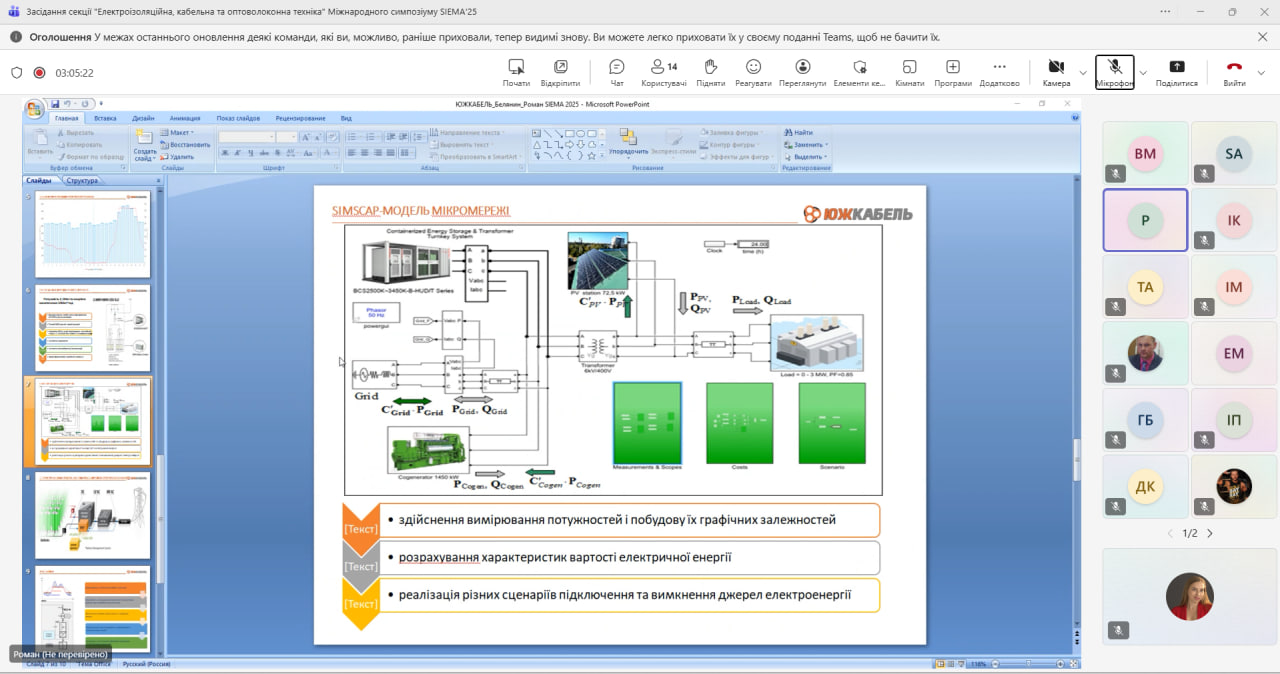Viewport: 1280px width, 674px height.
Task: Toggle the Мікрофон mute button
Action: click(x=1114, y=72)
